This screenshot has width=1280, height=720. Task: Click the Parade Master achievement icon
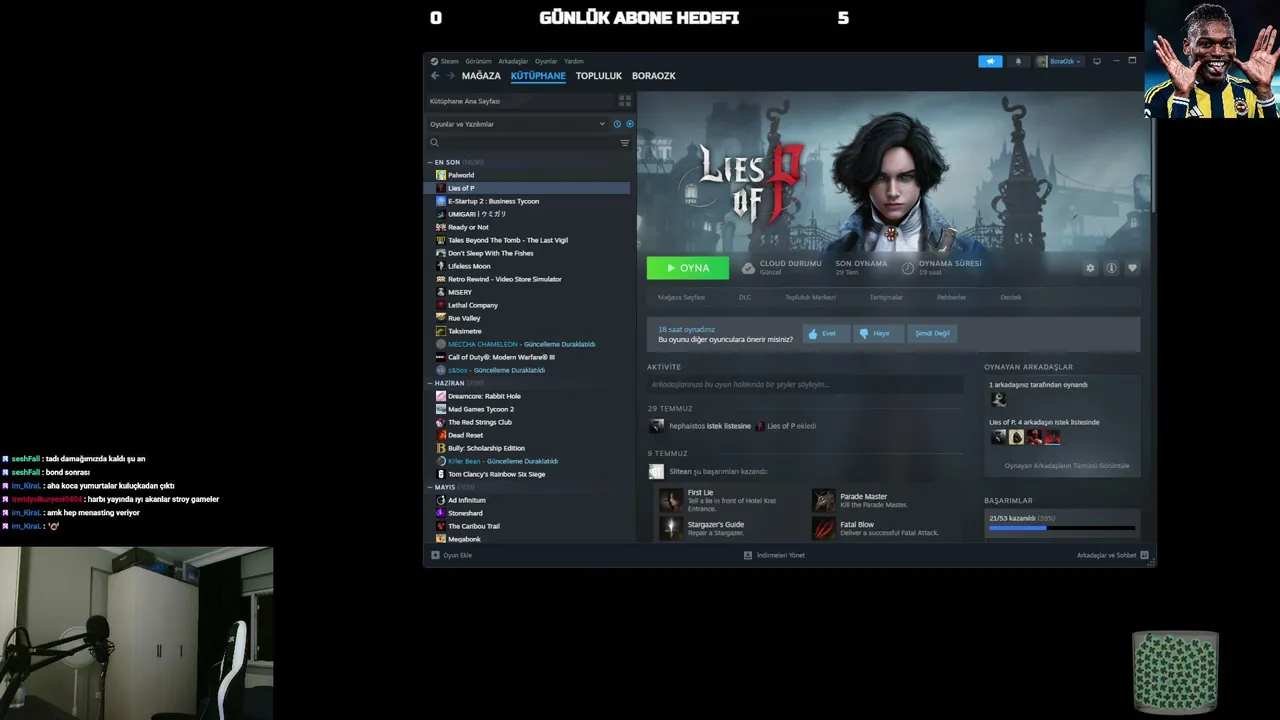coord(823,500)
